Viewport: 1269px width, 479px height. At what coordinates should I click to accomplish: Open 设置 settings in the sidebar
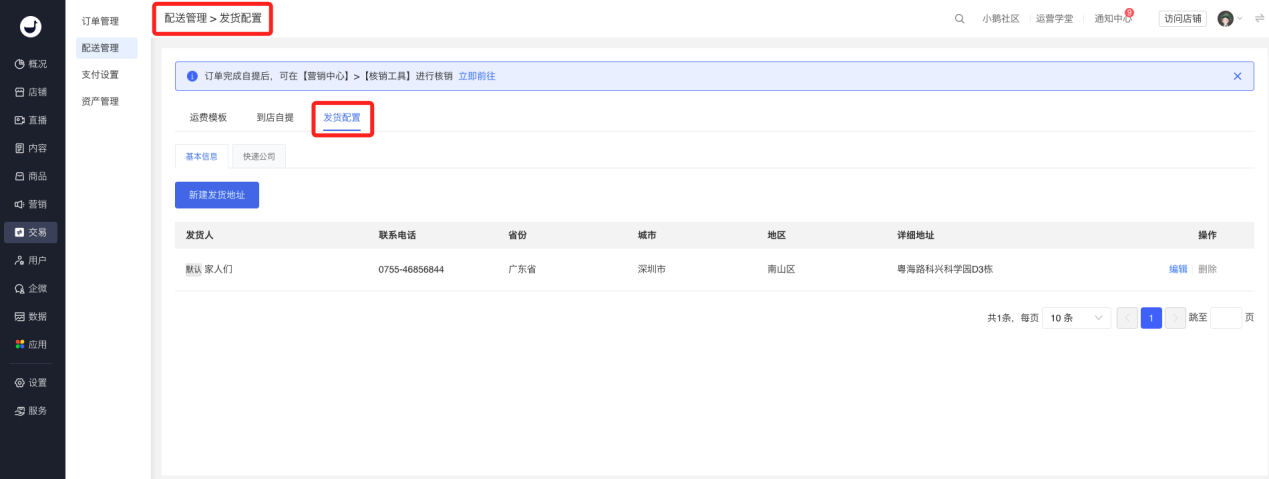click(31, 383)
